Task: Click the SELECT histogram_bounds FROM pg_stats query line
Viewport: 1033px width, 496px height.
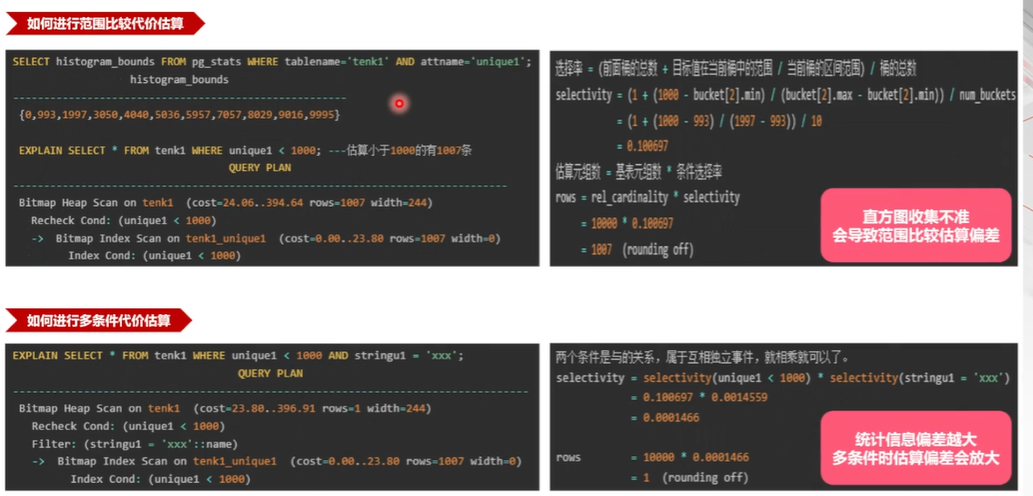Action: 272,62
